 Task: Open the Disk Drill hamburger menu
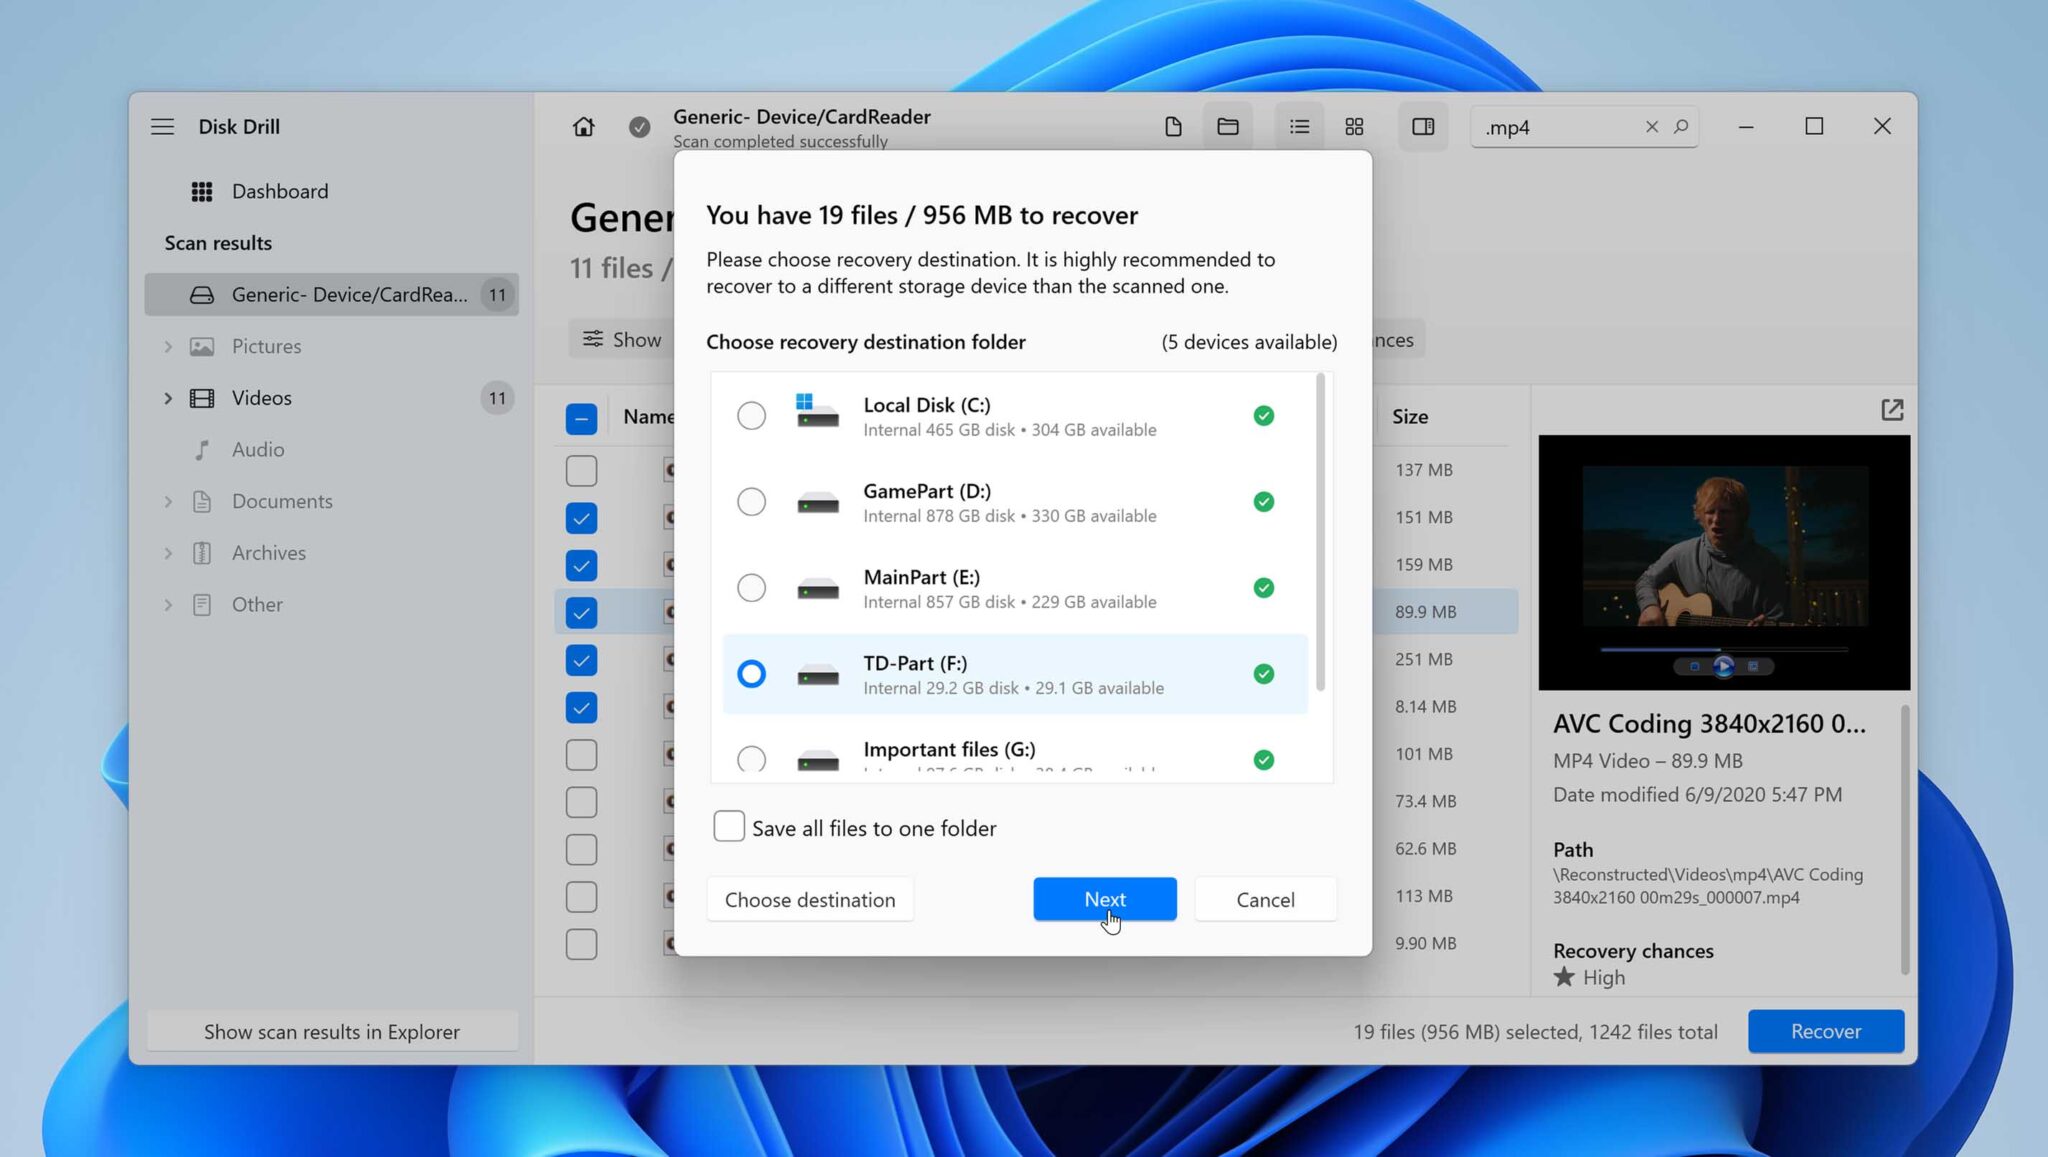(162, 126)
